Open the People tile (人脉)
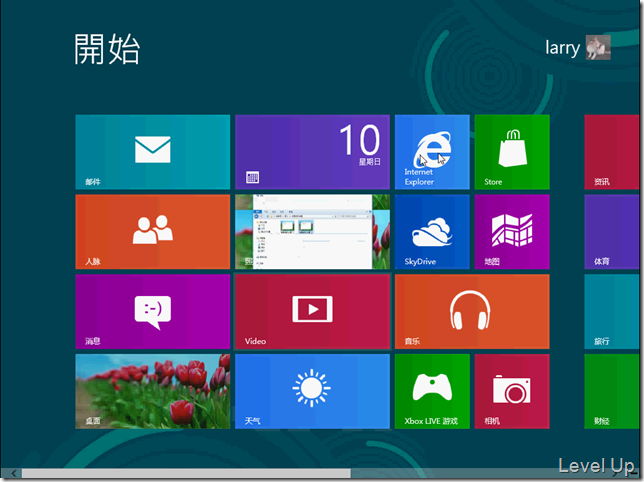644x482 pixels. click(152, 232)
